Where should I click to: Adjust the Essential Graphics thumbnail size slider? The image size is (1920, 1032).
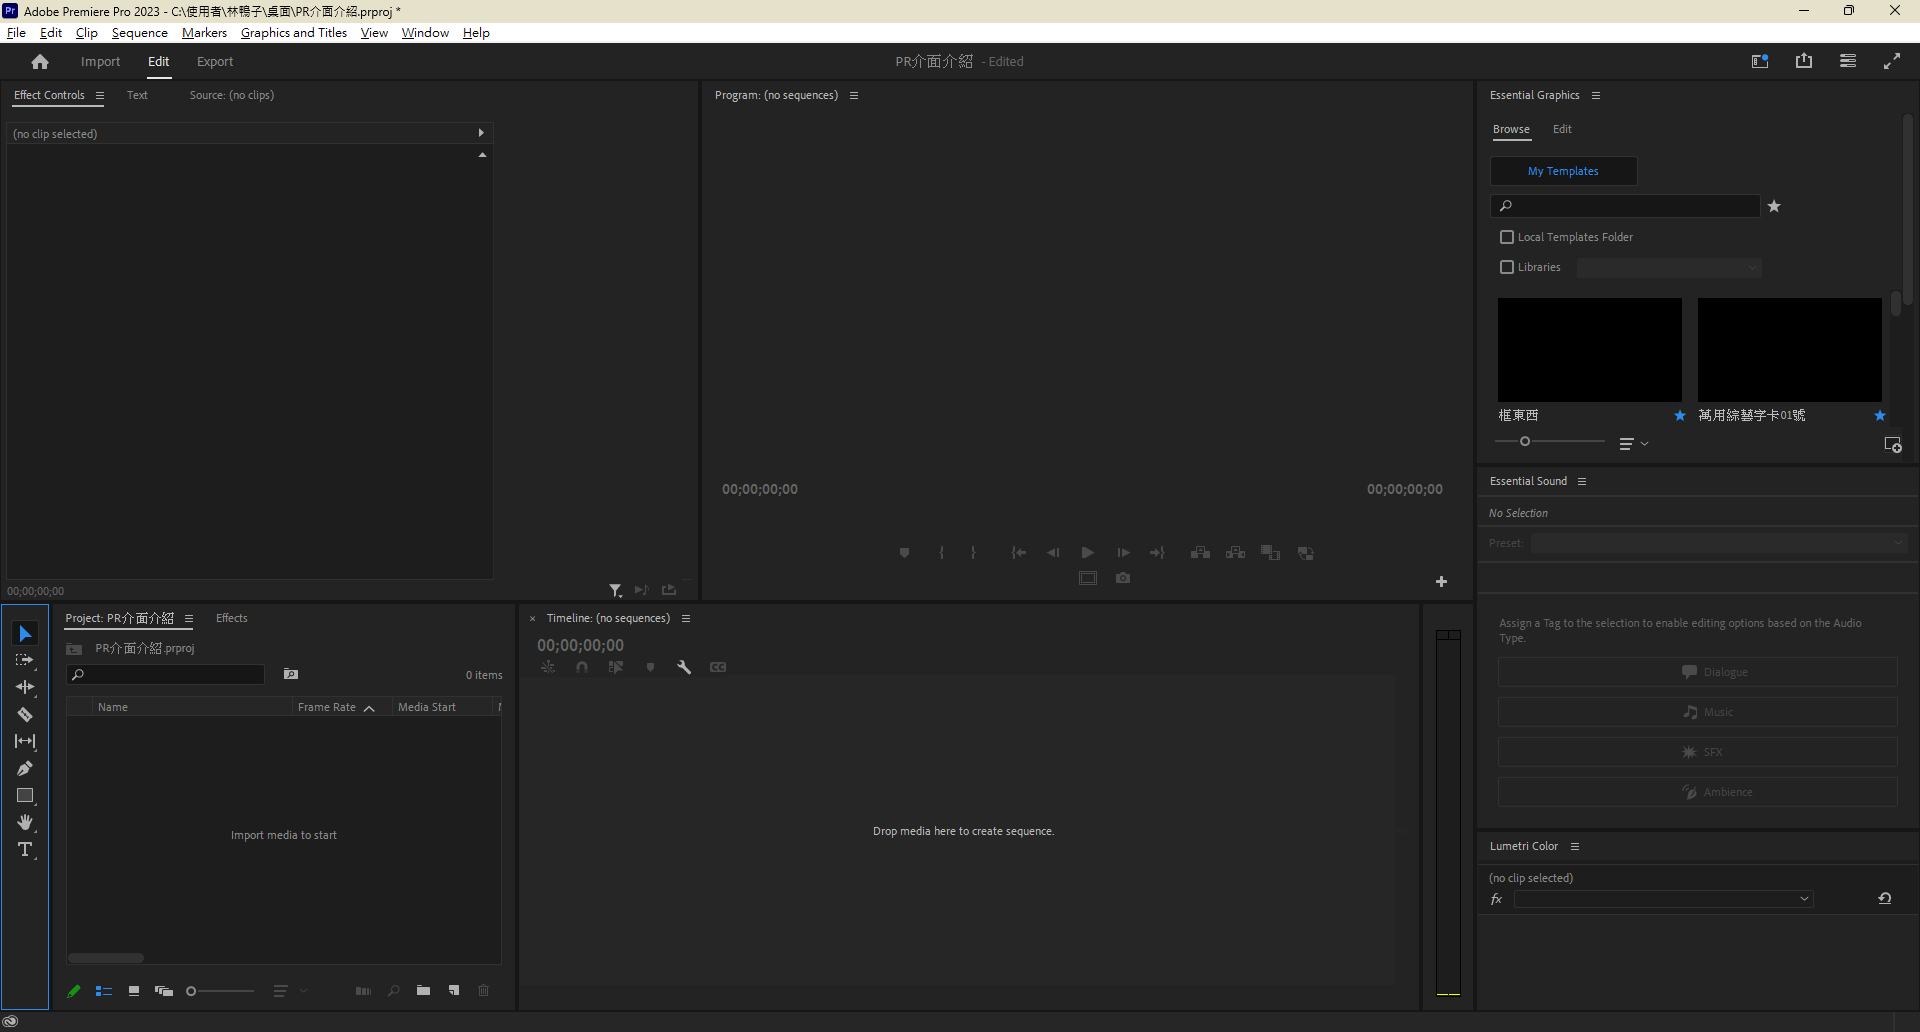coord(1525,441)
